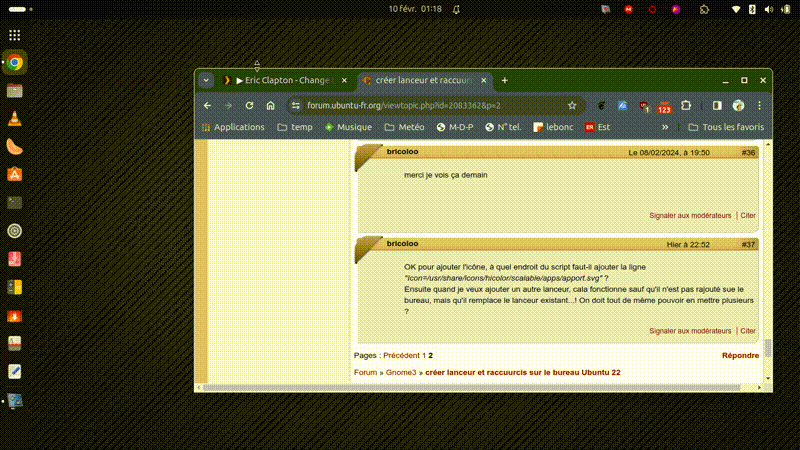Click the vertical scrollbar thumb
This screenshot has width=800, height=450.
tap(768, 348)
